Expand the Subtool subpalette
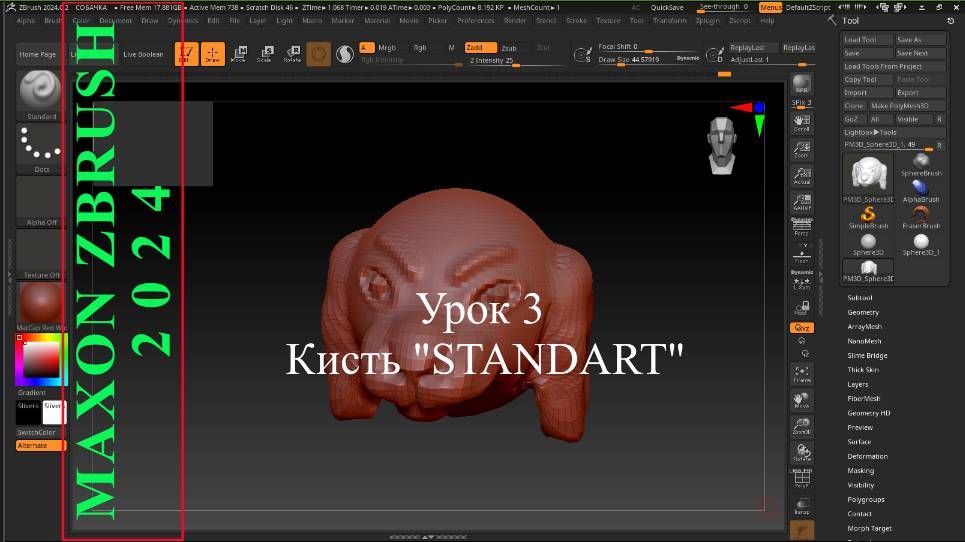 tap(860, 298)
